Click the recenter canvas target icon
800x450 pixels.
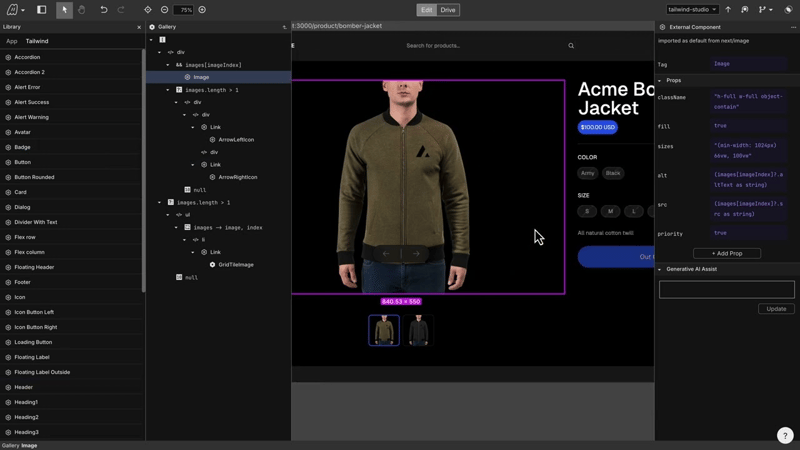[148, 10]
